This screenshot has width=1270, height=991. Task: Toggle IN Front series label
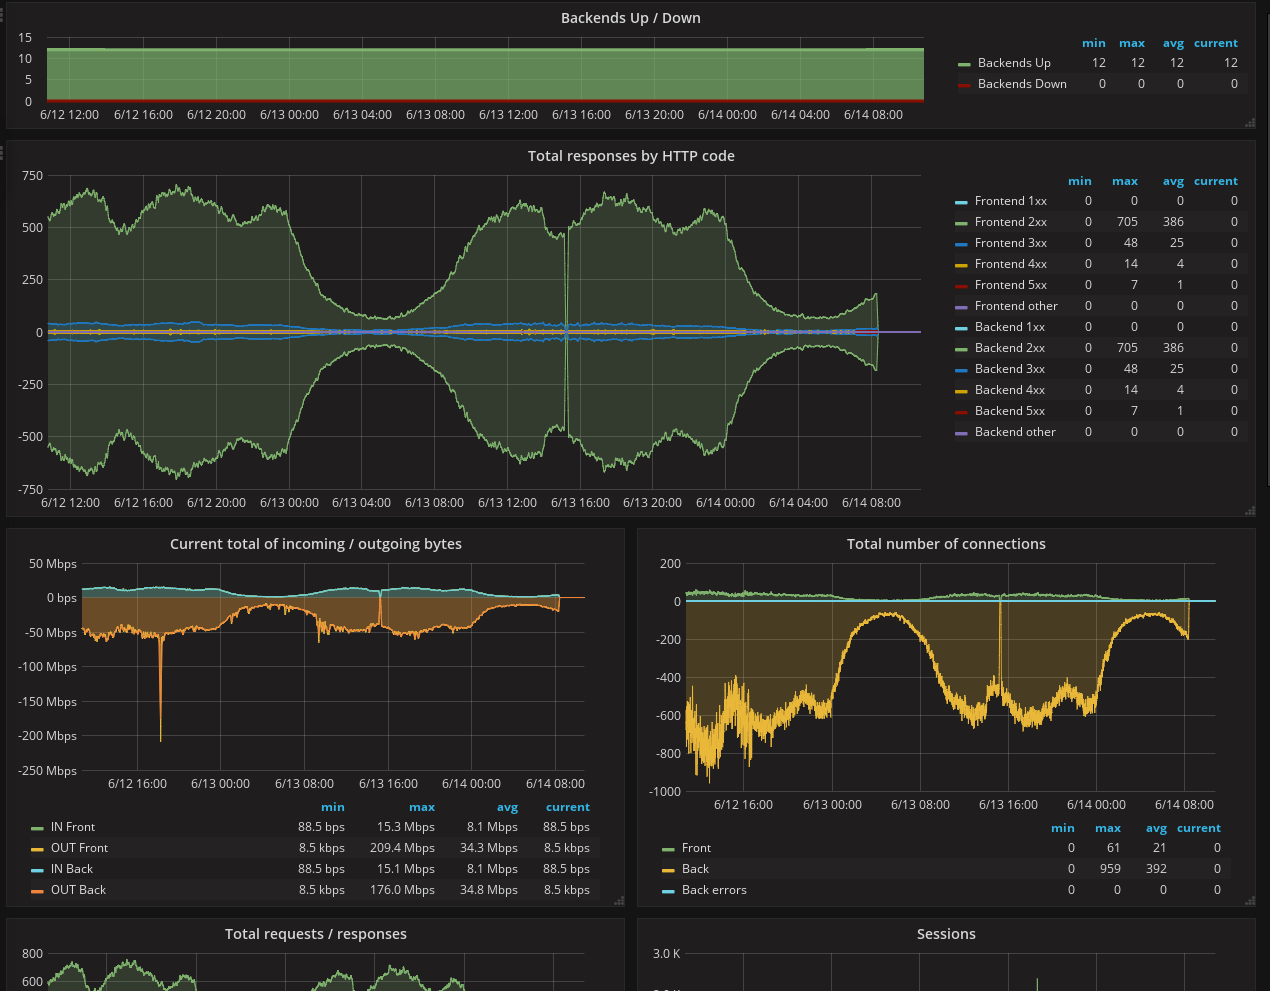coord(73,827)
